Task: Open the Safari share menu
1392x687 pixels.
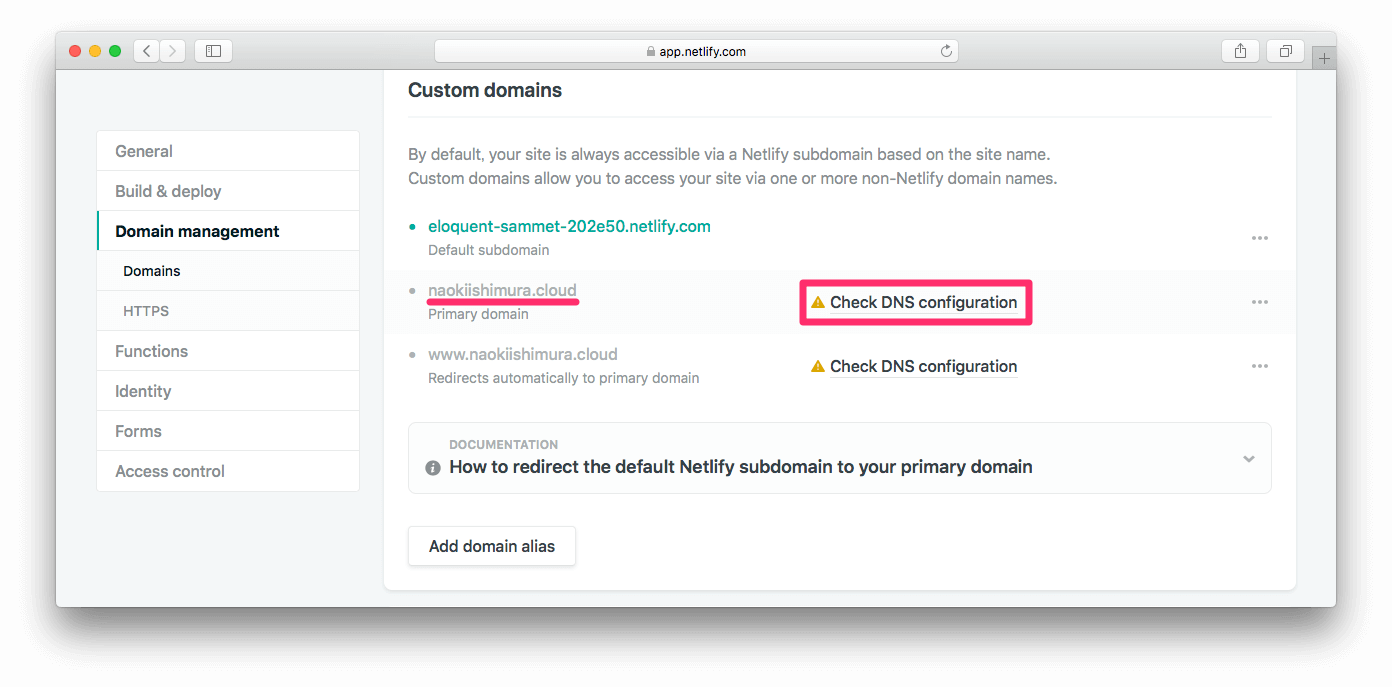Action: (x=1240, y=51)
